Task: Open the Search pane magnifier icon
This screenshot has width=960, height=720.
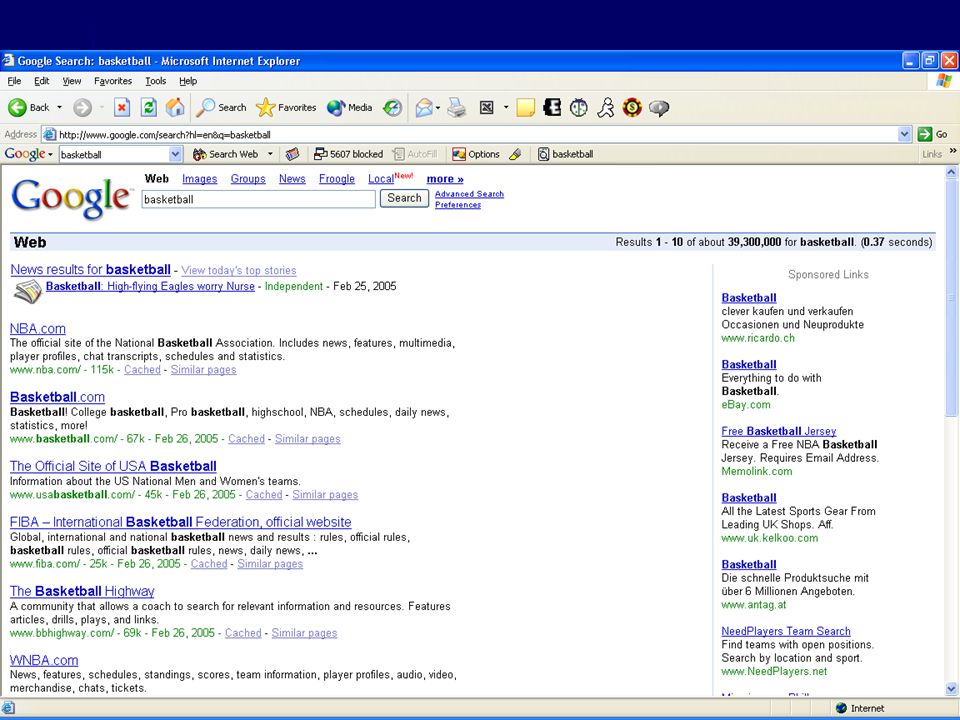Action: [221, 108]
